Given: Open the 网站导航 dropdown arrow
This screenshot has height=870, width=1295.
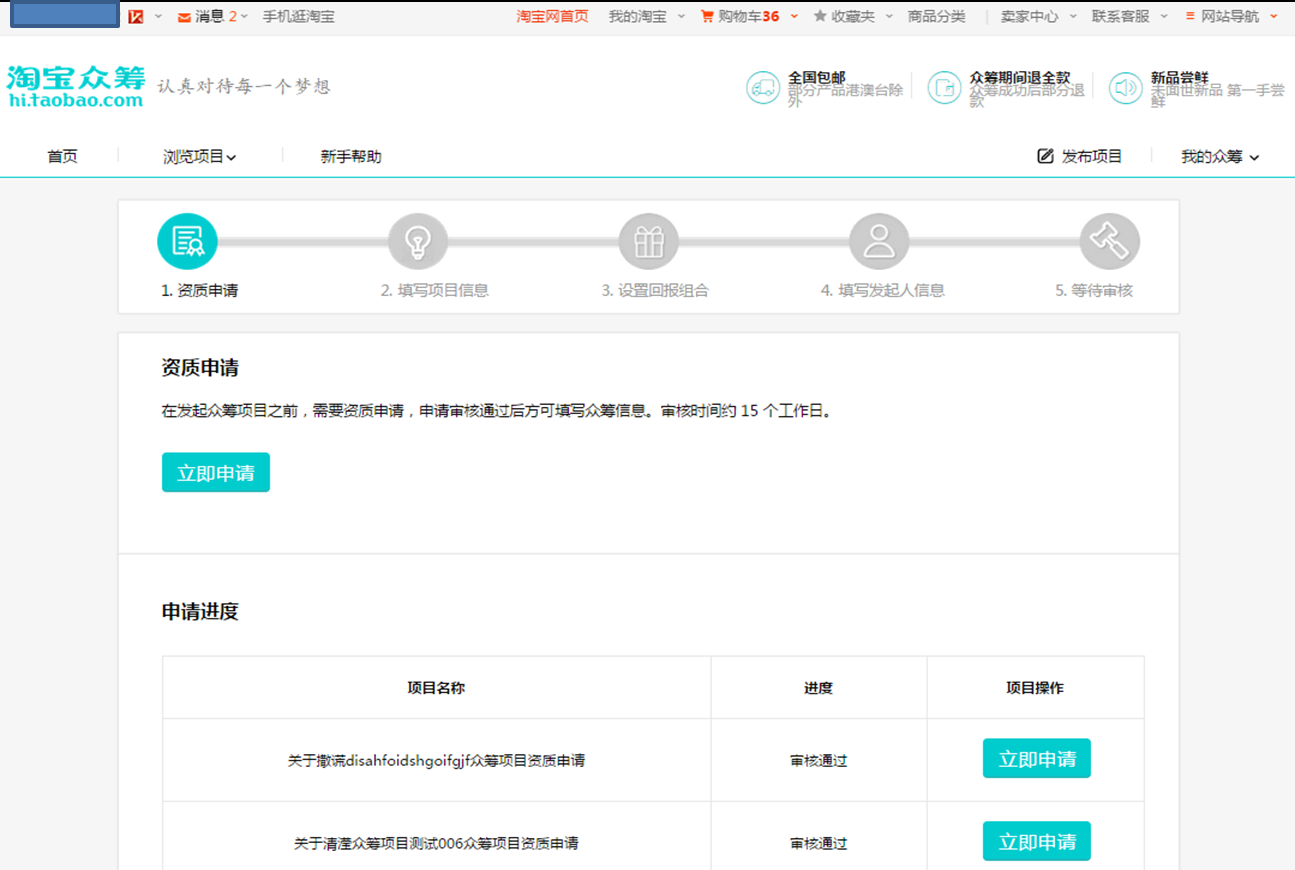Looking at the screenshot, I should pos(1273,17).
